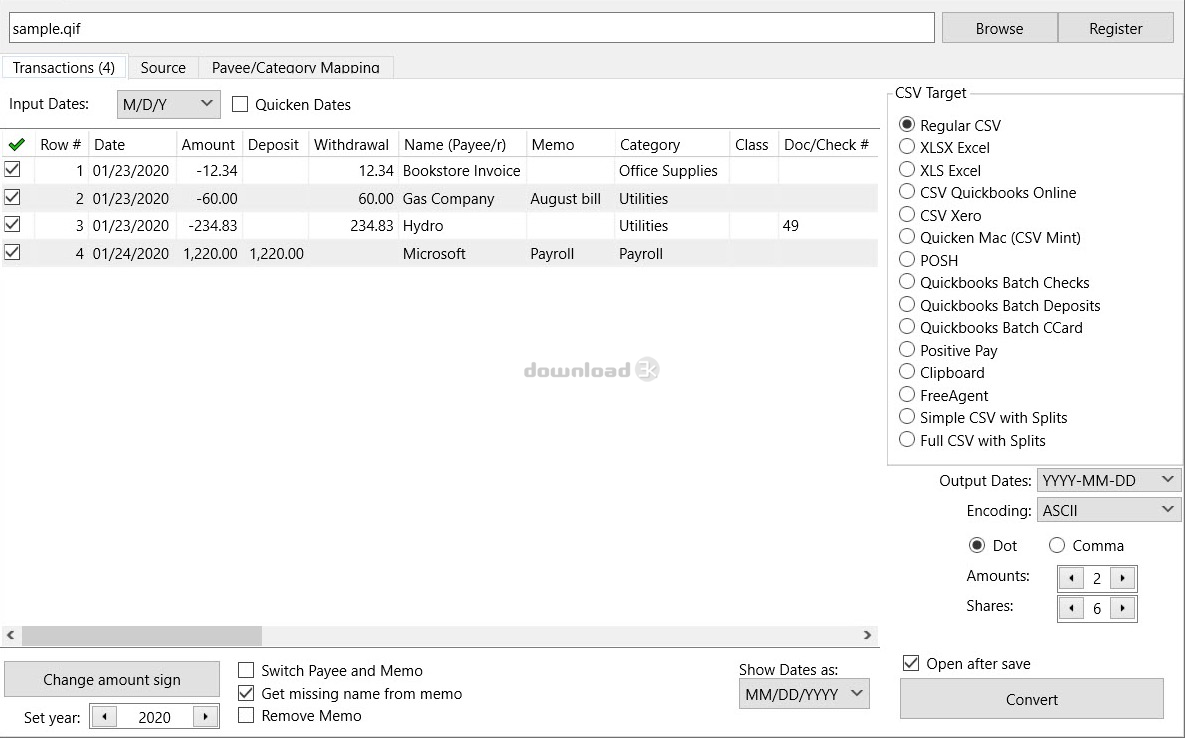
Task: Select XLSX Excel as CSV target
Action: tap(907, 147)
